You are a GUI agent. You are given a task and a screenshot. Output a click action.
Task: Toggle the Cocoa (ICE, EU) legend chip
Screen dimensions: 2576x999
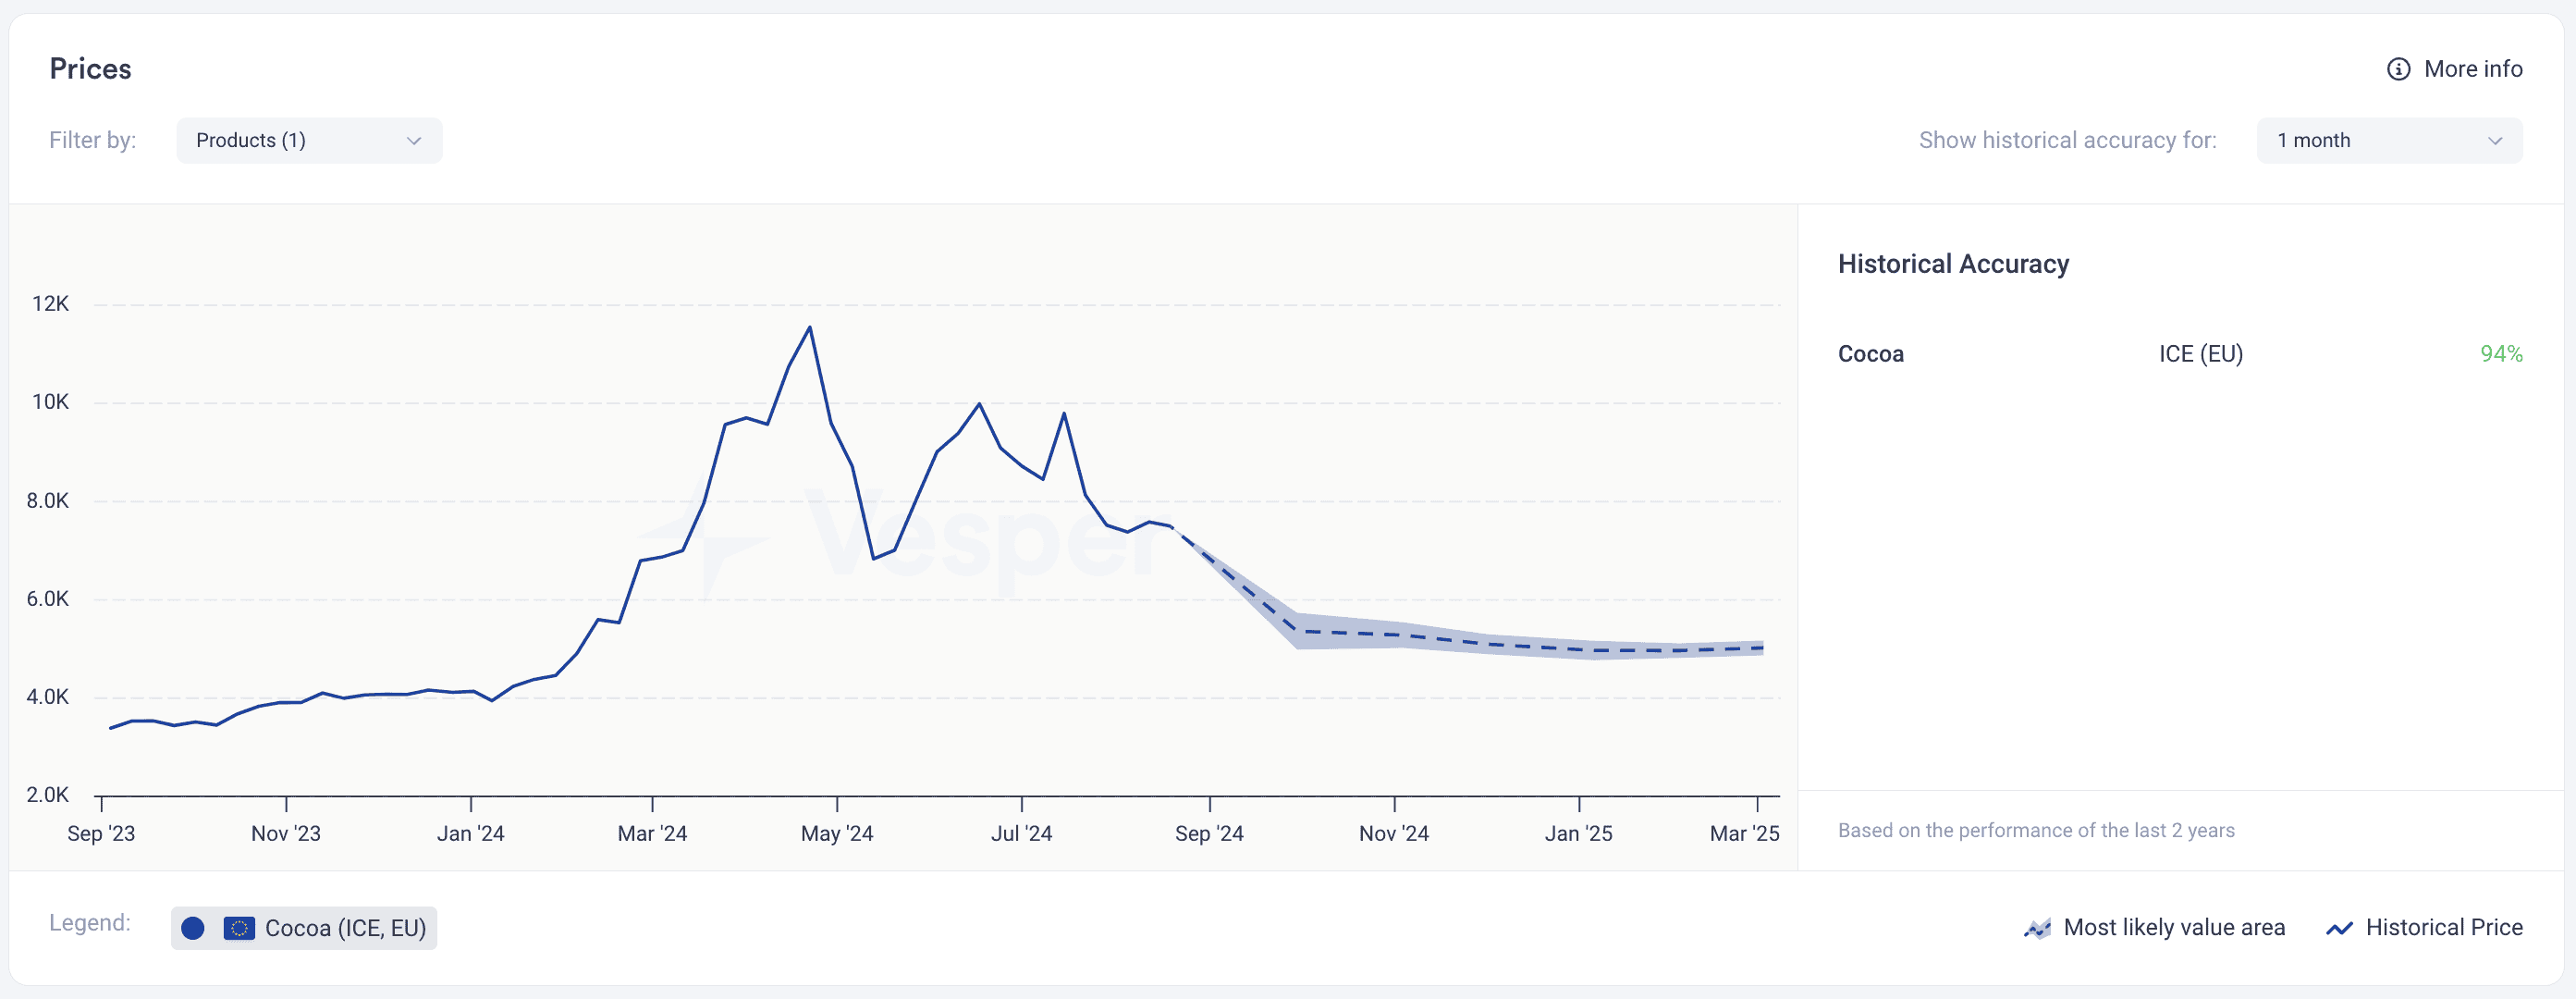tap(304, 928)
